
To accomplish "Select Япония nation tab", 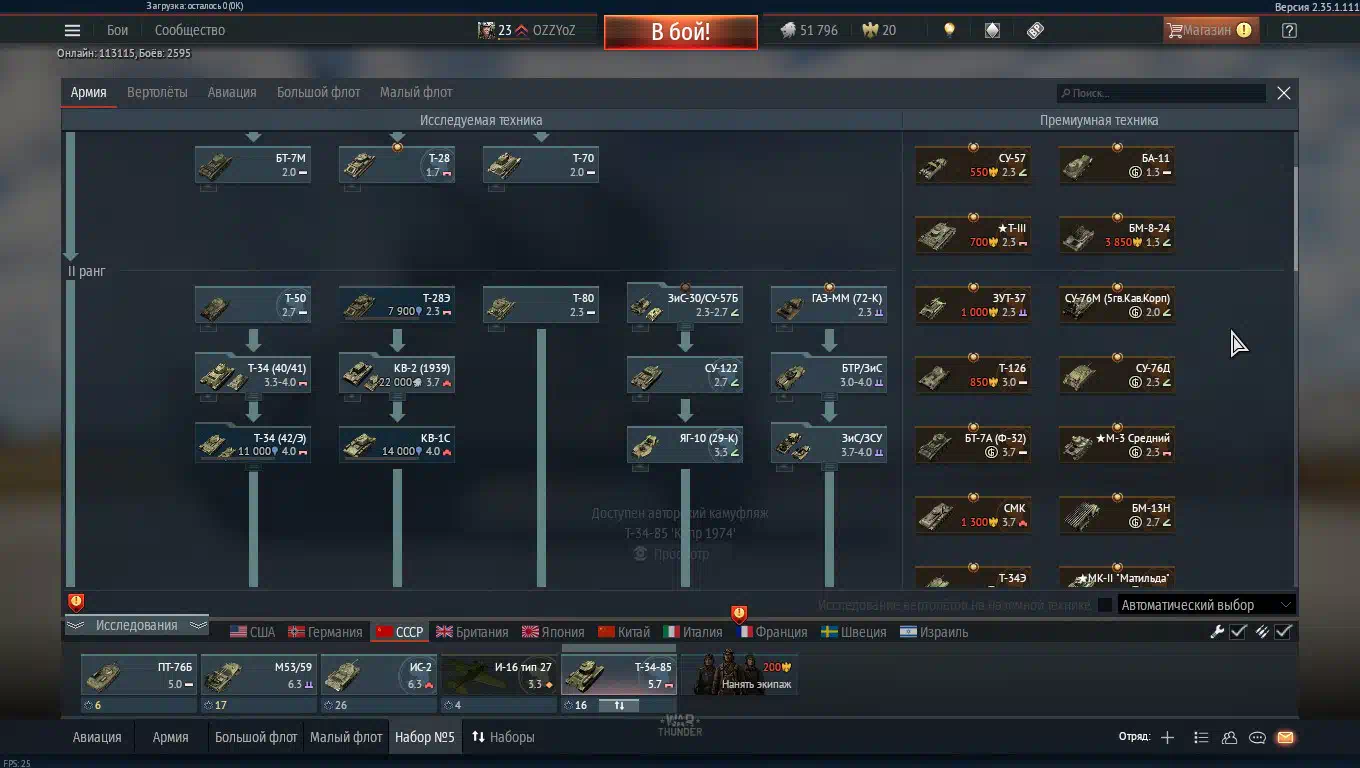I will [x=553, y=632].
